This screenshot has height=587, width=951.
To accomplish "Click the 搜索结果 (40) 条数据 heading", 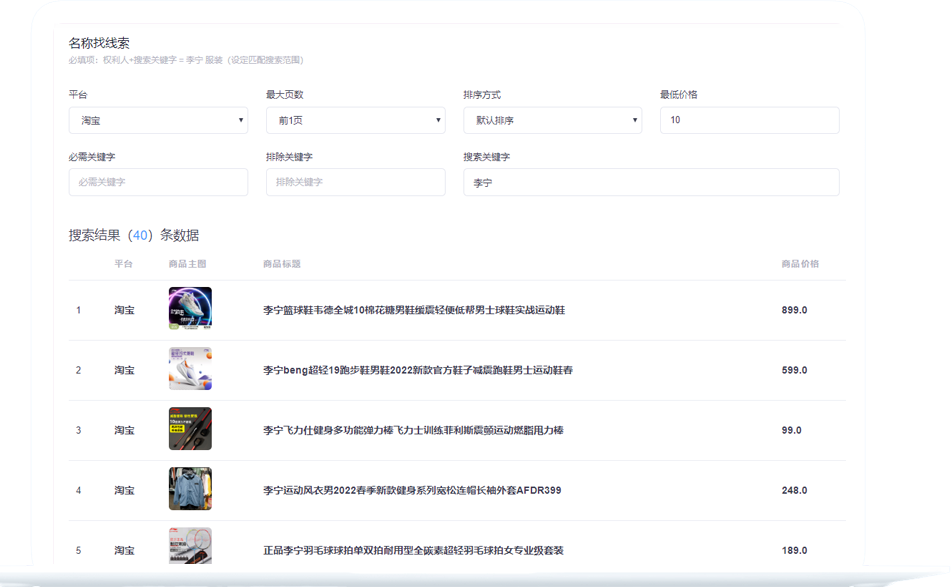I will pos(134,235).
